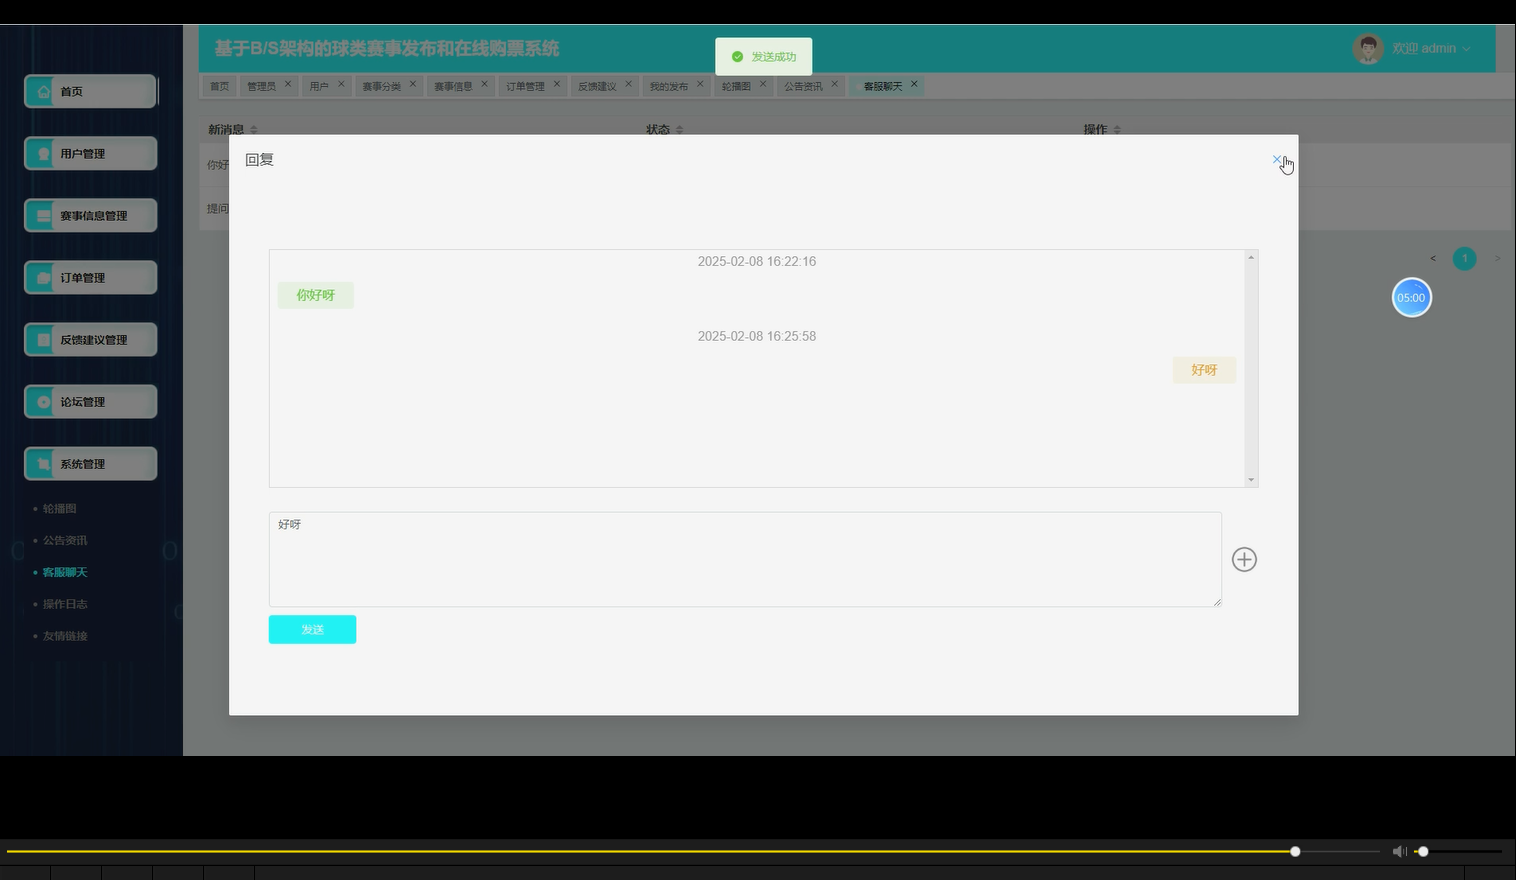Click the system title in header banner

387,48
